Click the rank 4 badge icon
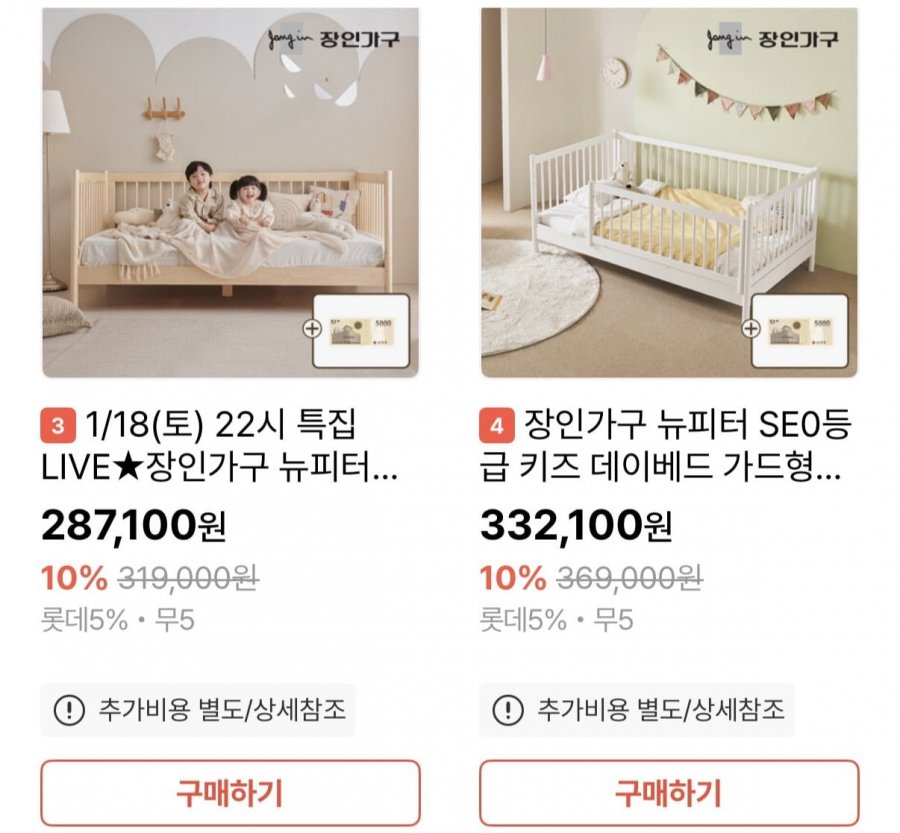 pos(497,427)
